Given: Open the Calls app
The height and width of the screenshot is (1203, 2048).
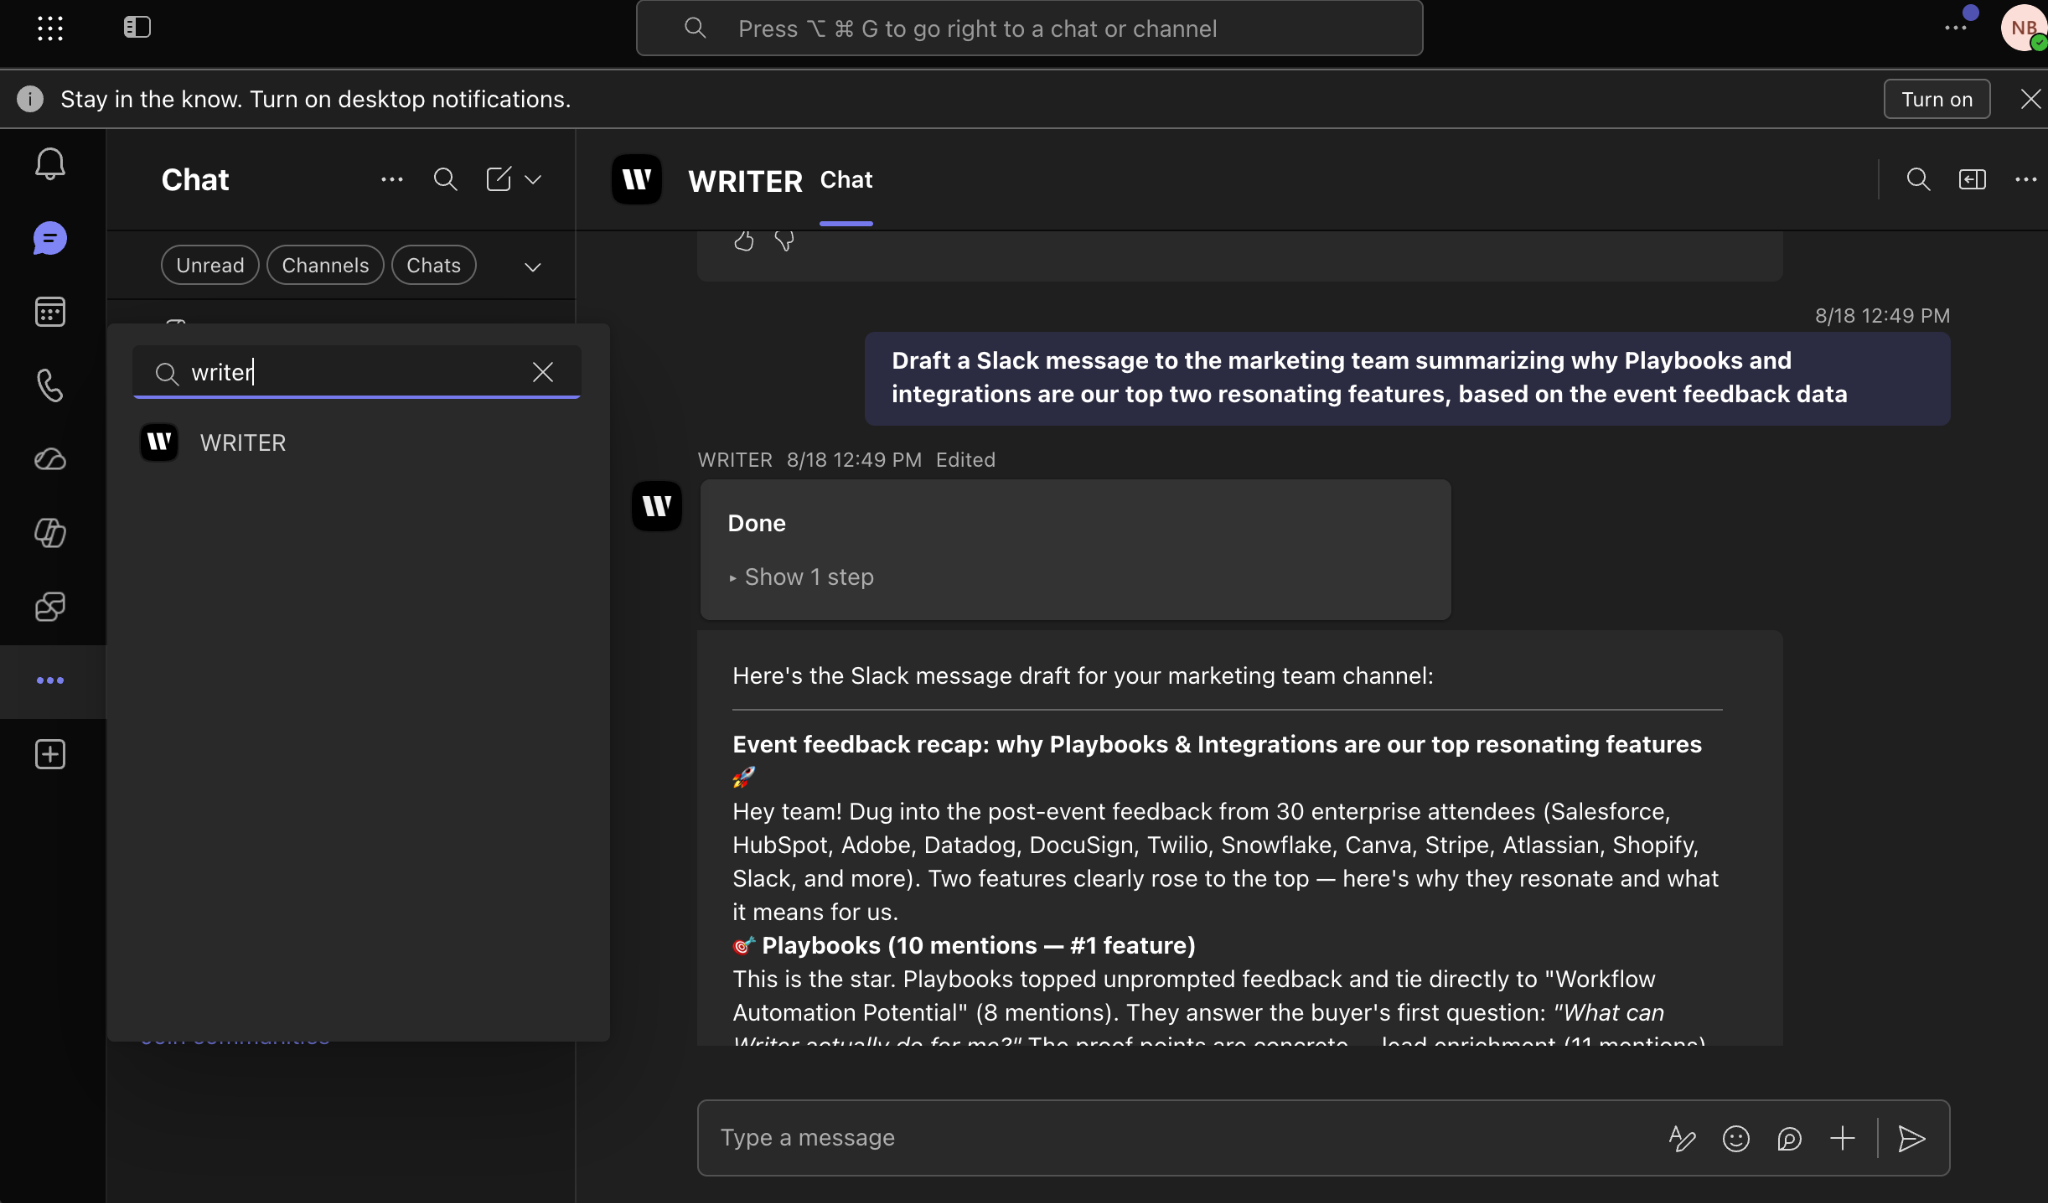Looking at the screenshot, I should point(50,385).
